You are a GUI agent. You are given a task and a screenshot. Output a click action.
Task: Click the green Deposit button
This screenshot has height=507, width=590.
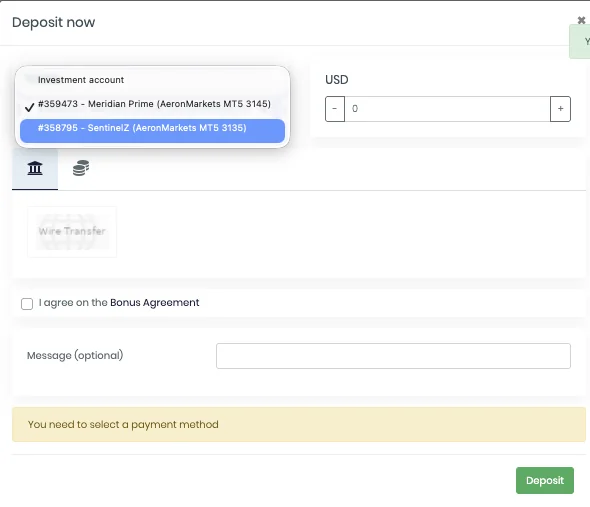coord(544,480)
